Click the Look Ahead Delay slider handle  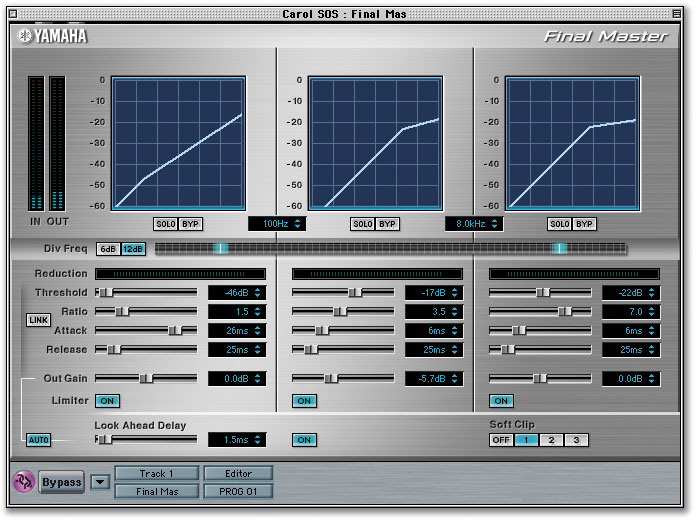coord(105,439)
